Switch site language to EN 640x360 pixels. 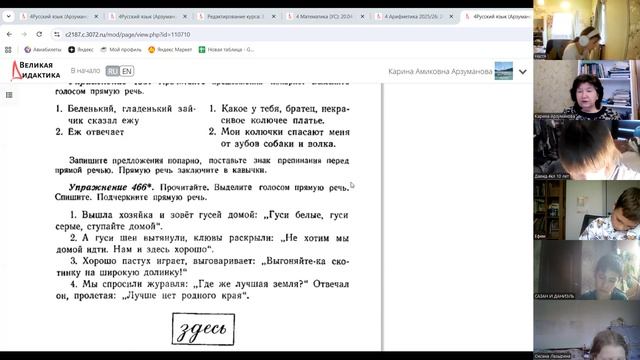[127, 71]
